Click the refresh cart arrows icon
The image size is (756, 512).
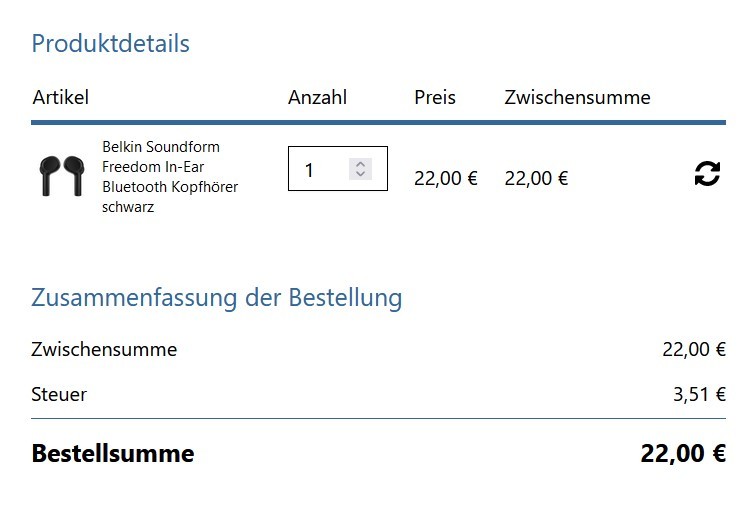[x=707, y=174]
